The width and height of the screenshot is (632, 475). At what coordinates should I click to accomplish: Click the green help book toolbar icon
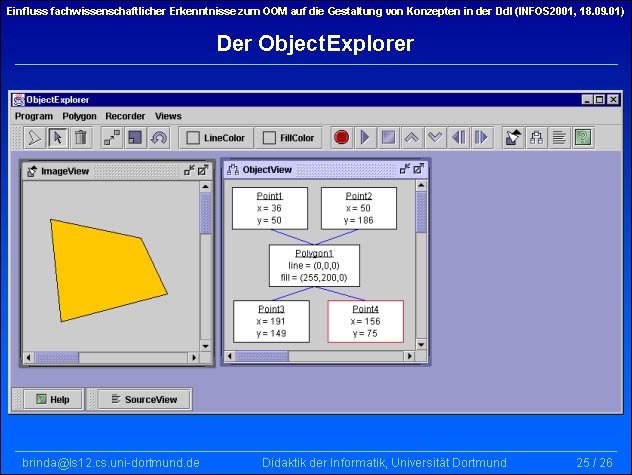(x=583, y=137)
